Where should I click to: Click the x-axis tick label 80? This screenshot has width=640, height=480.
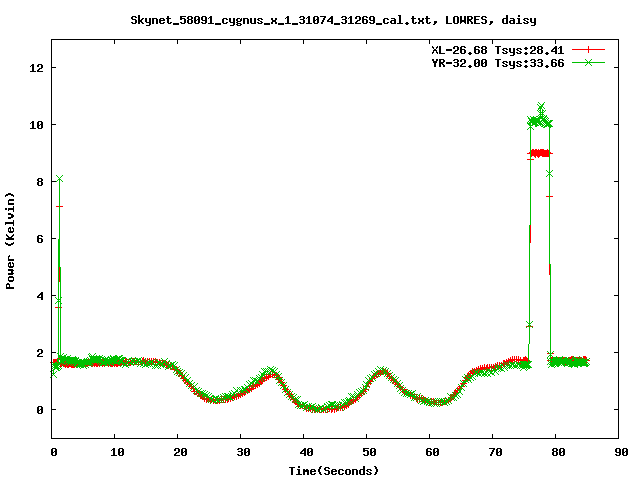click(x=558, y=452)
